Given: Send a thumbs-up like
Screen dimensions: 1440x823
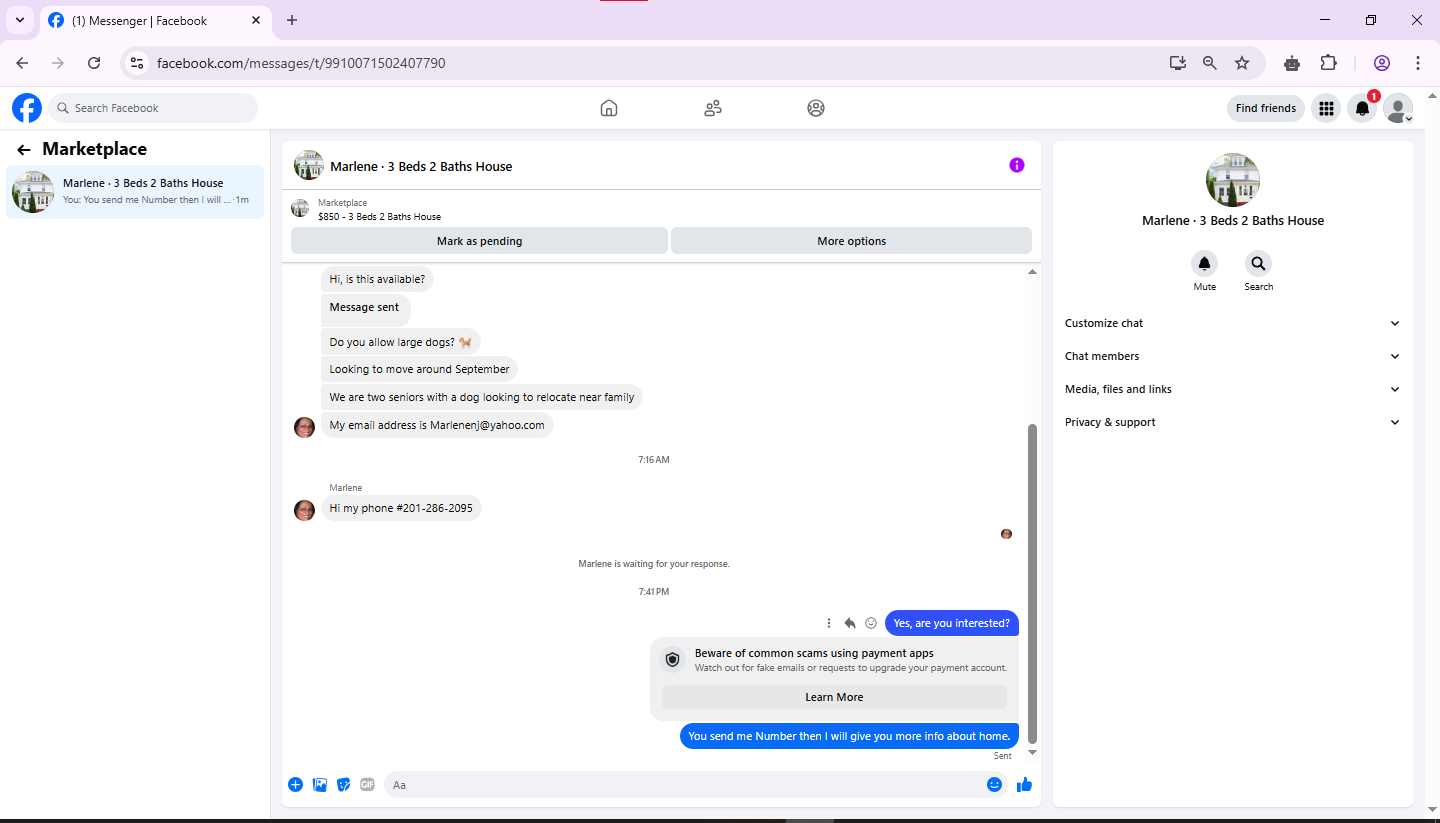Looking at the screenshot, I should [x=1024, y=785].
